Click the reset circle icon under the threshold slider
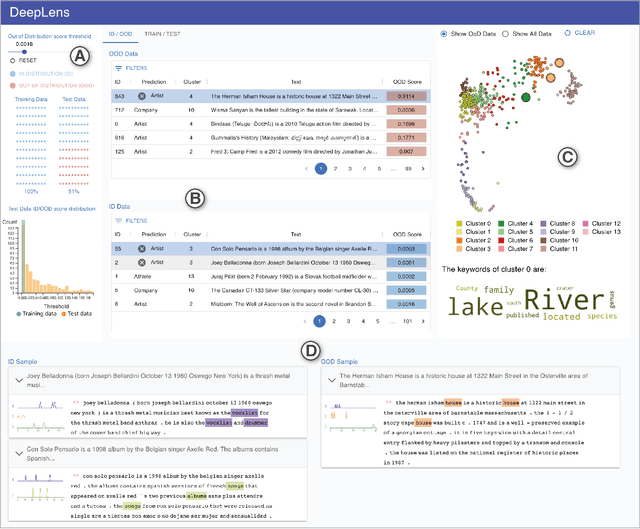The height and width of the screenshot is (529, 640). [13, 60]
